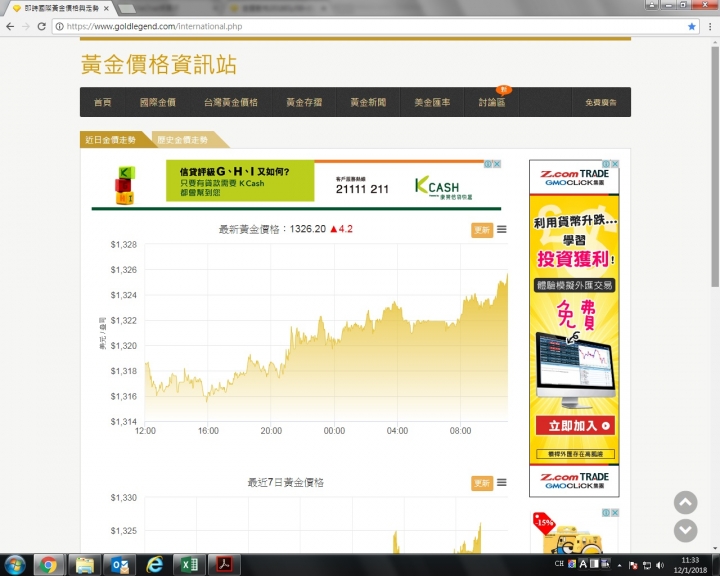Image resolution: width=720 pixels, height=576 pixels.
Task: Open the -15% discount ad thumbnail
Action: 574,533
